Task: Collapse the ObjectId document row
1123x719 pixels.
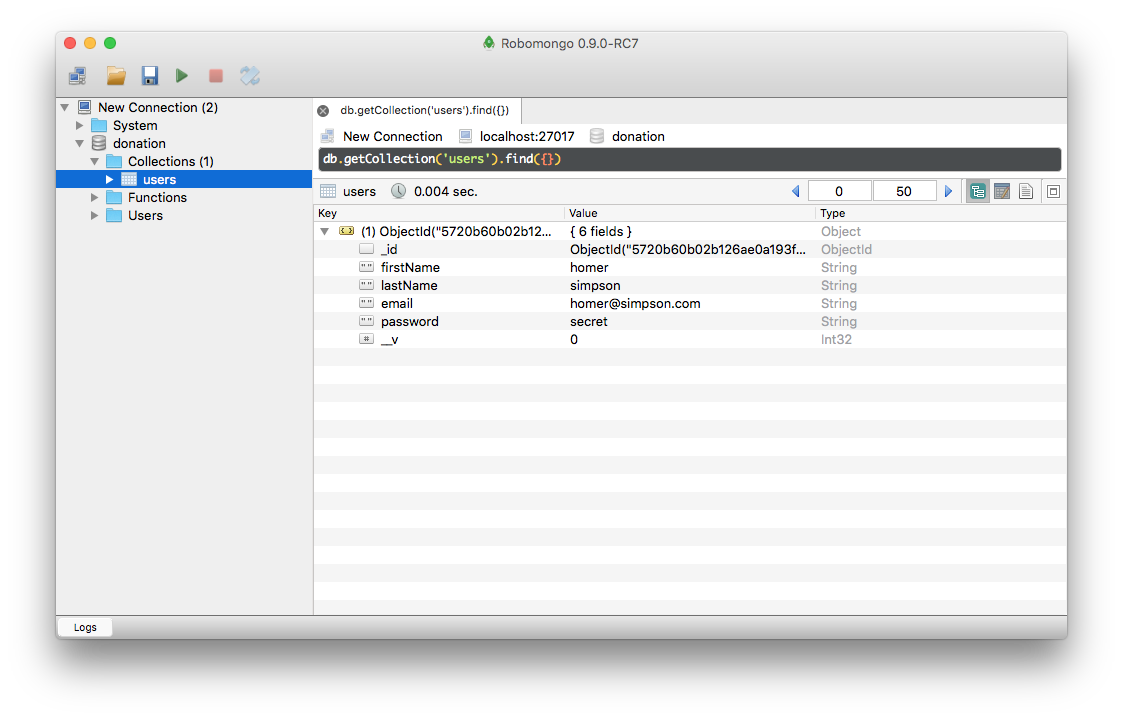Action: pyautogui.click(x=324, y=232)
